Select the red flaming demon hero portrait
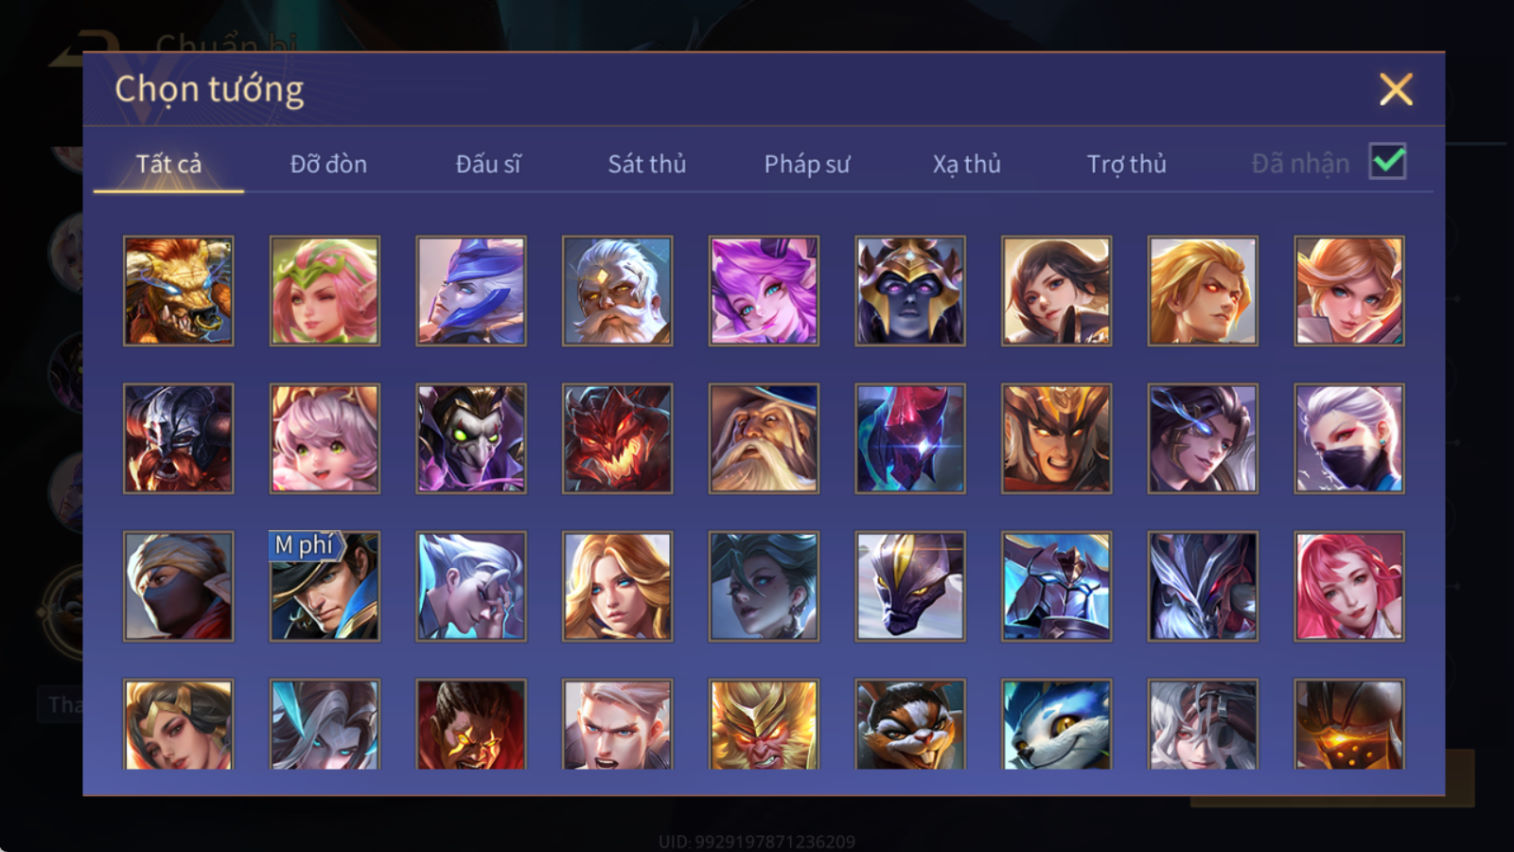Viewport: 1514px width, 852px height. click(617, 438)
